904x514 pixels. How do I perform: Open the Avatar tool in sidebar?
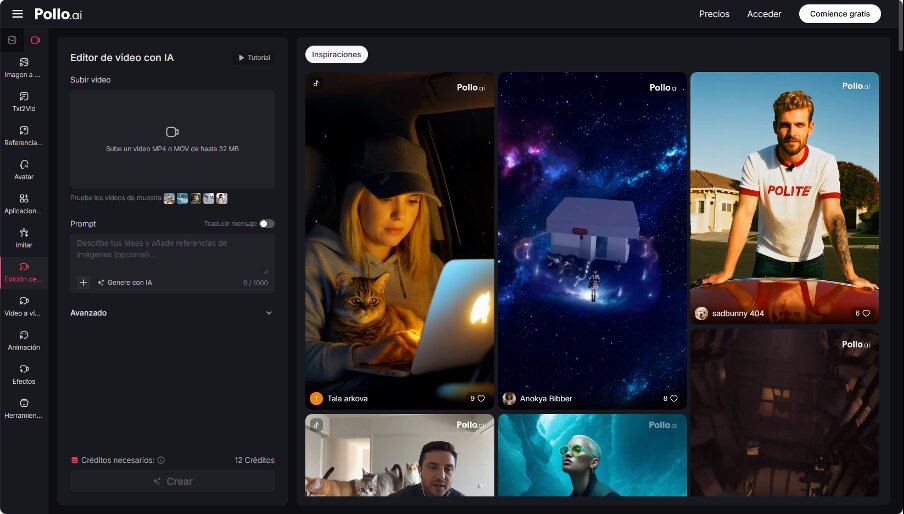click(x=24, y=169)
